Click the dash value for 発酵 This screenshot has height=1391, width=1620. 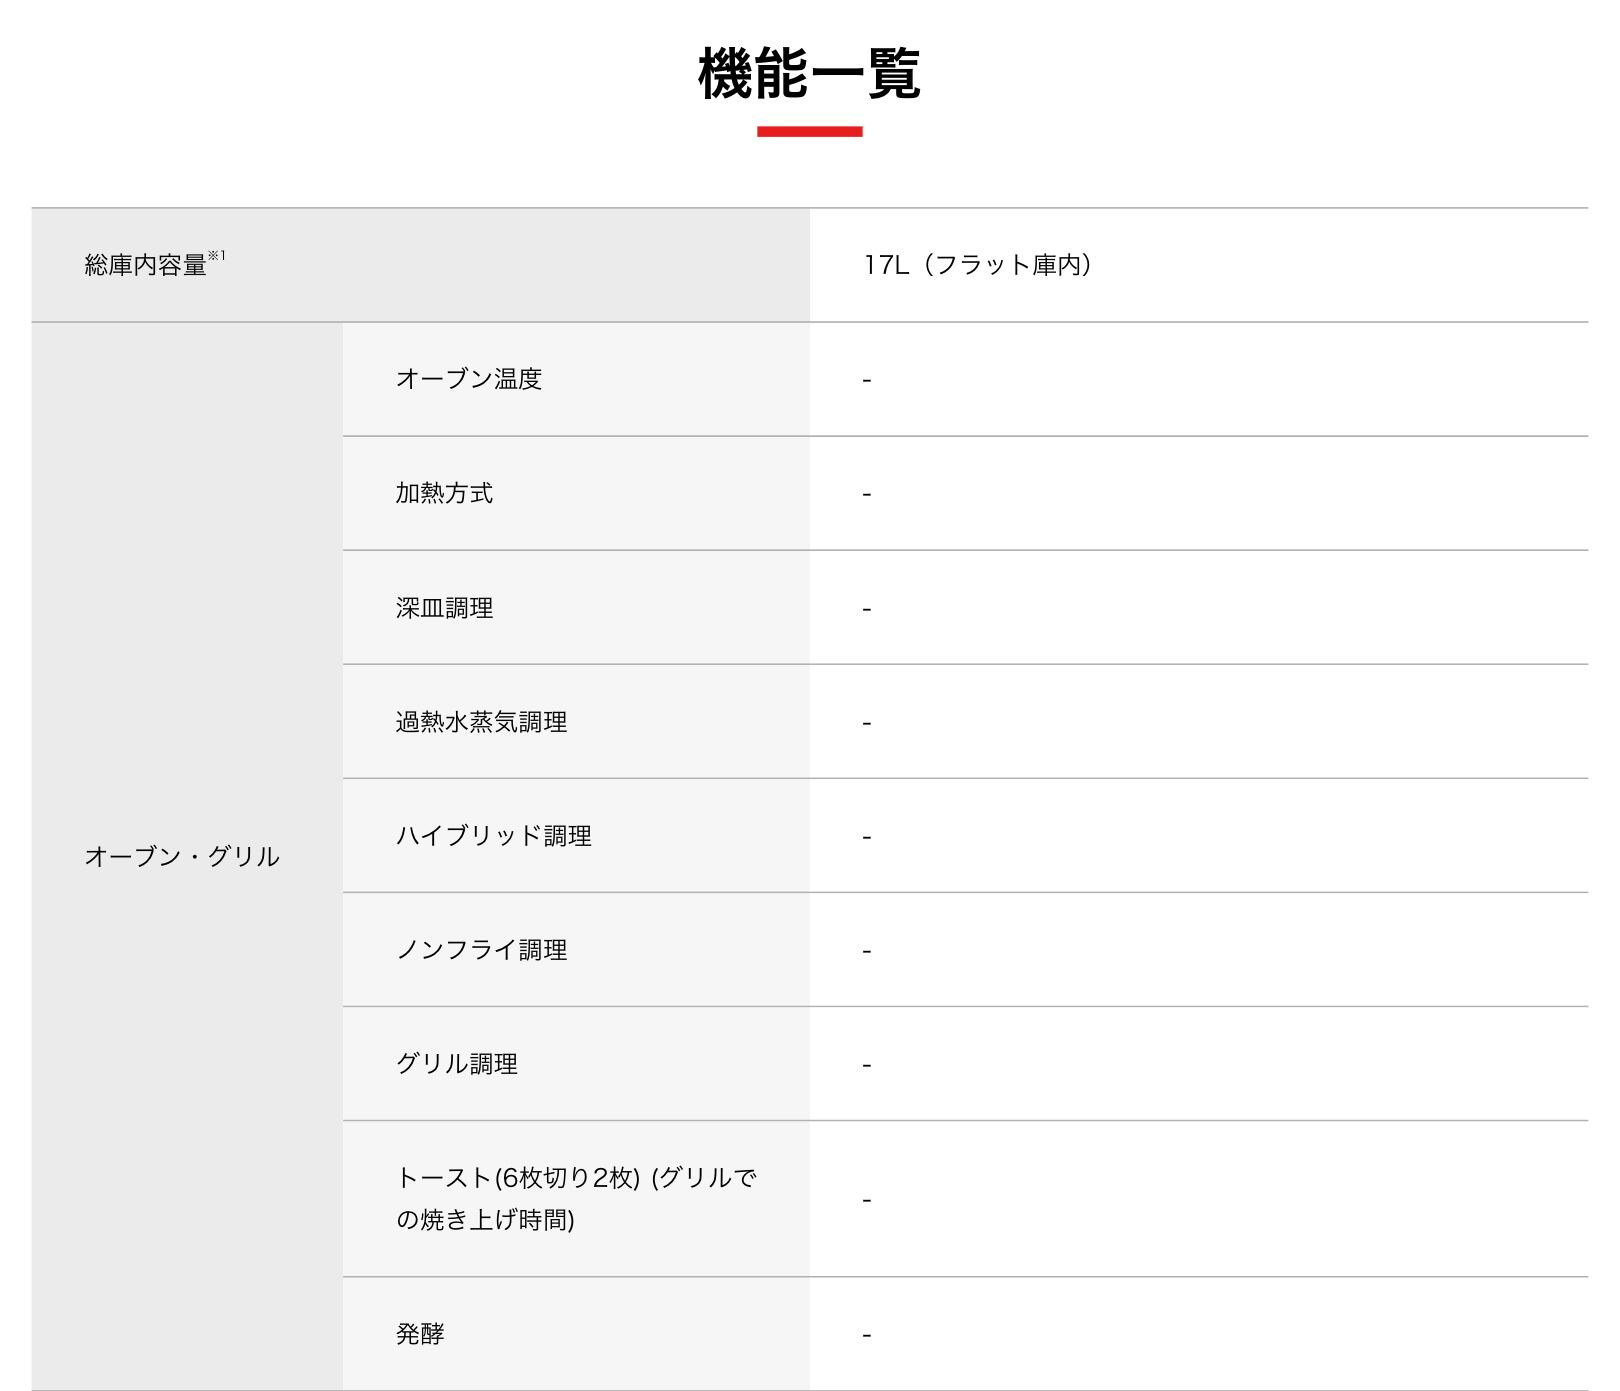click(867, 1335)
